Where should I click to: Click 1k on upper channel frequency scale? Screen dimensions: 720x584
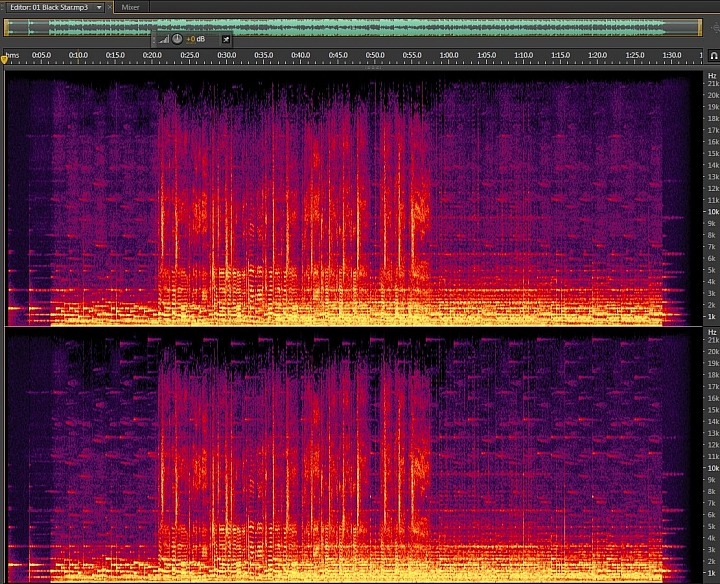point(712,316)
